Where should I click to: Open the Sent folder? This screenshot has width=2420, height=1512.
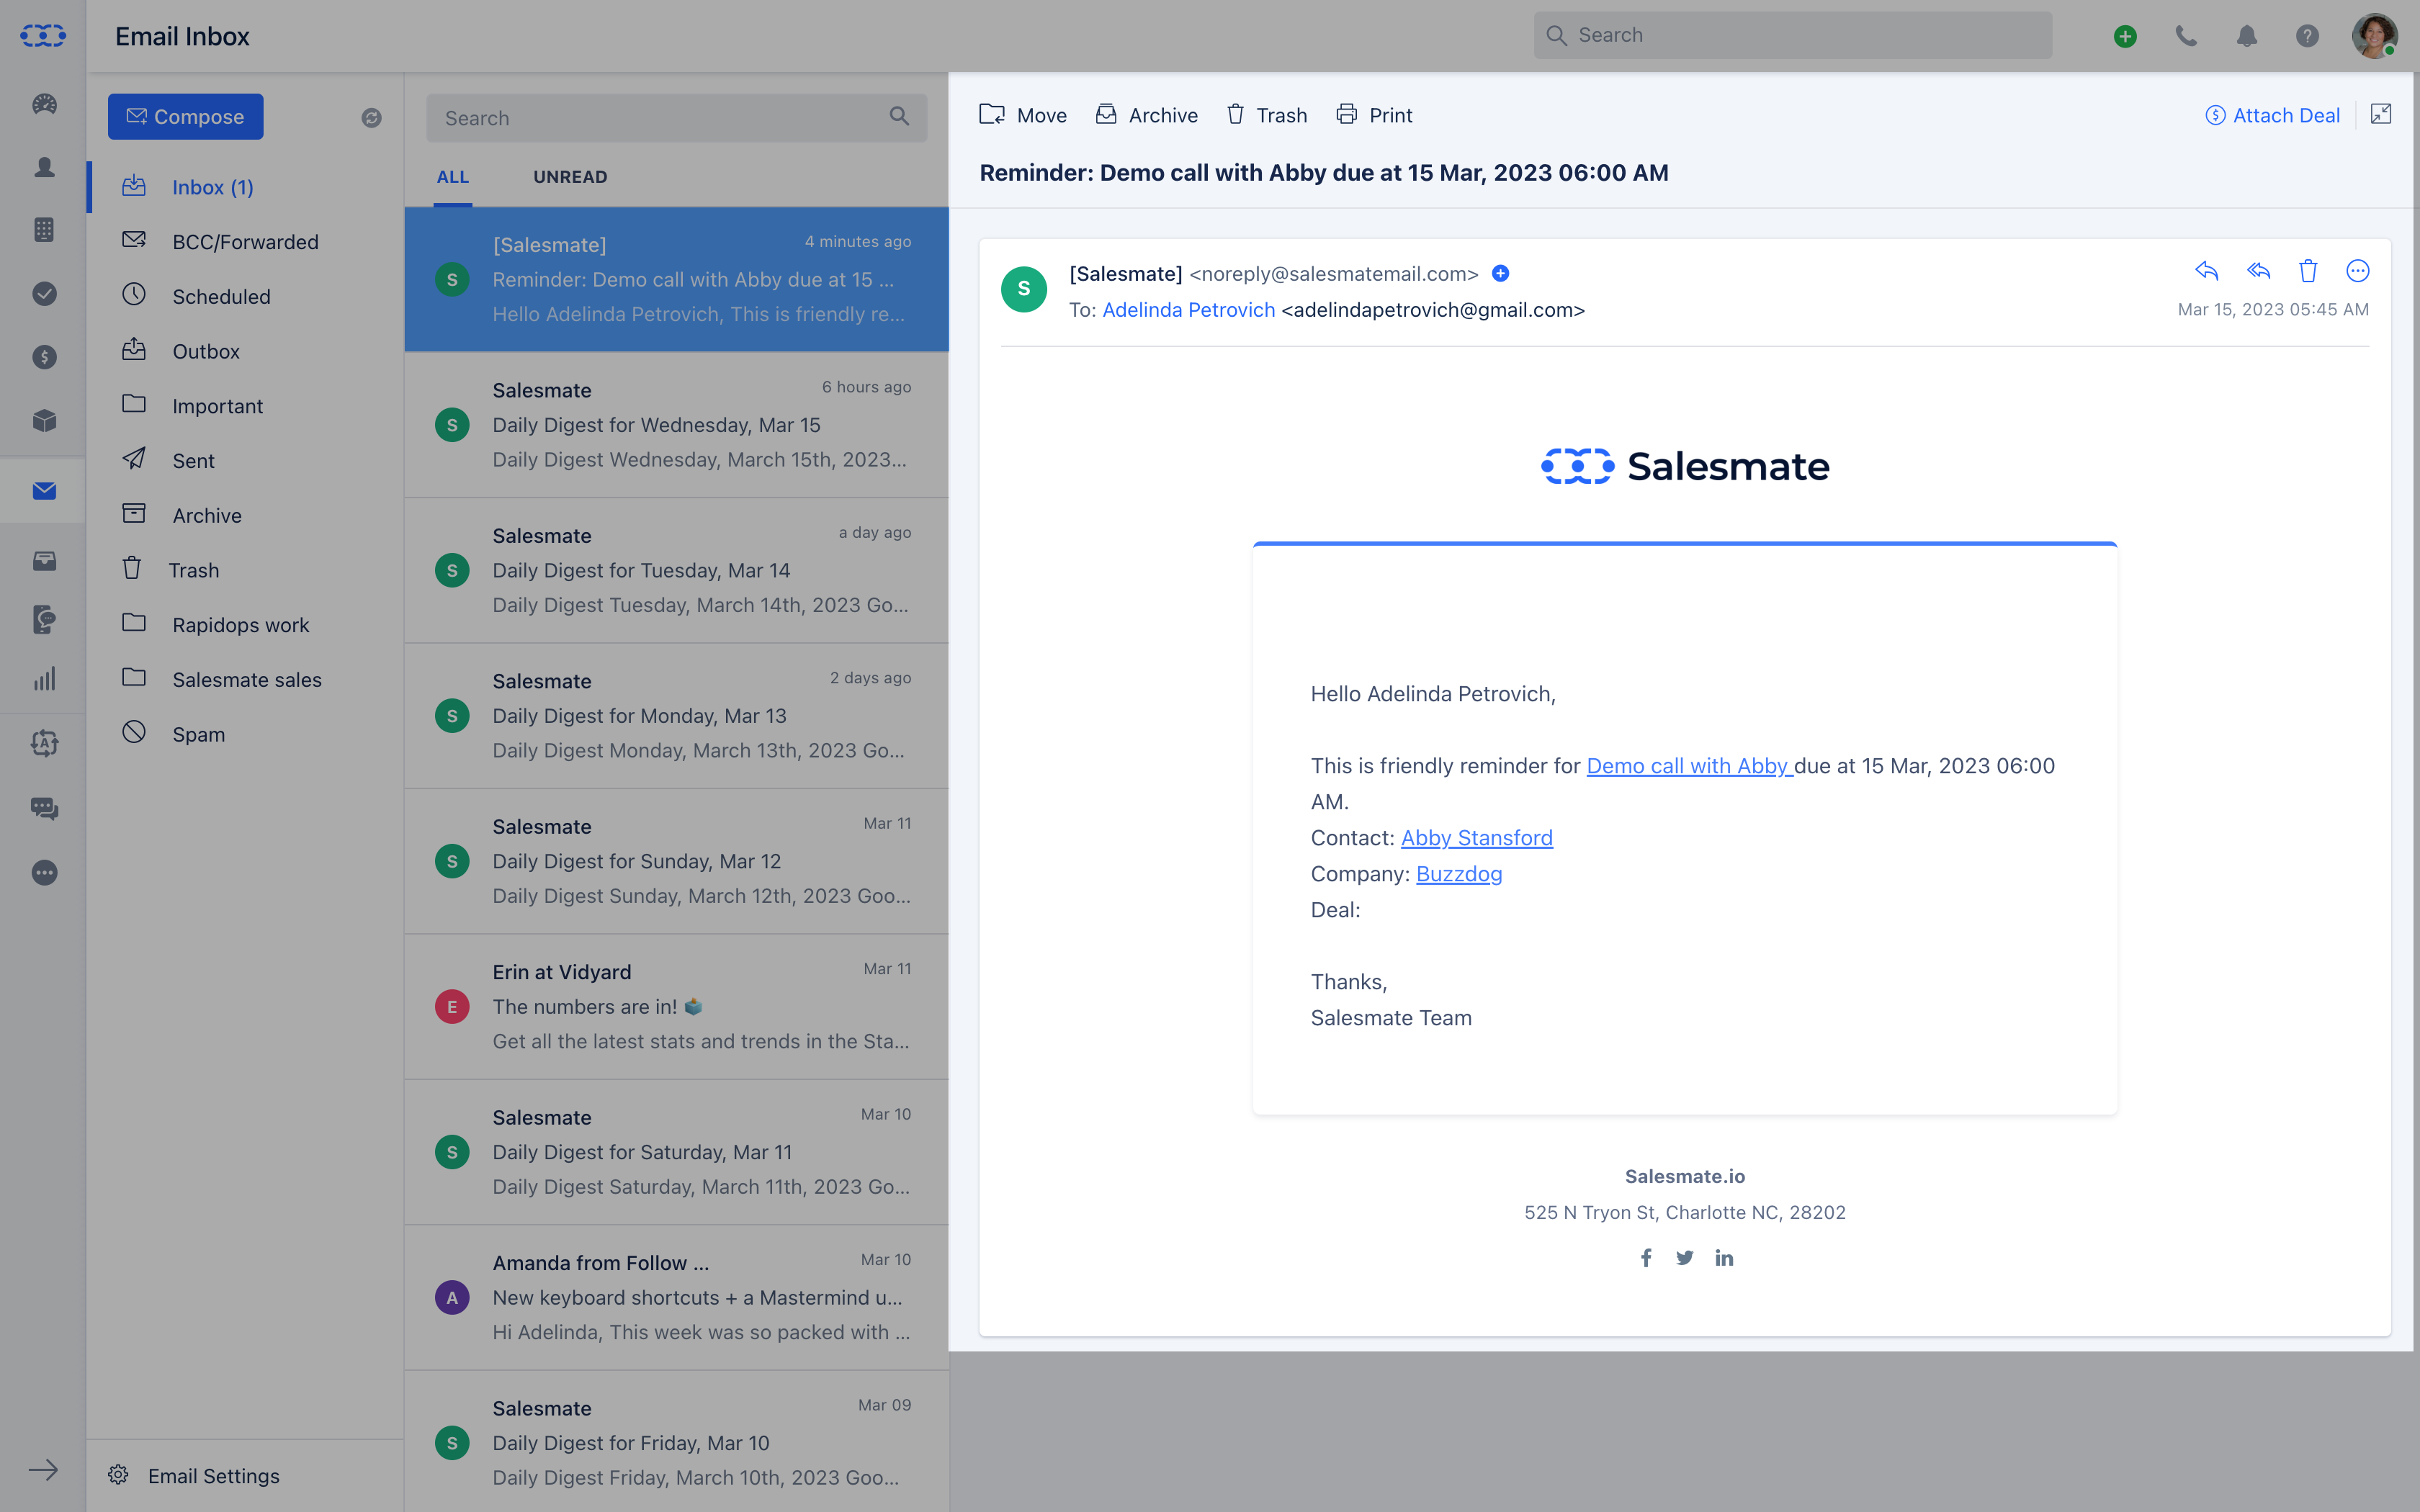pyautogui.click(x=245, y=460)
